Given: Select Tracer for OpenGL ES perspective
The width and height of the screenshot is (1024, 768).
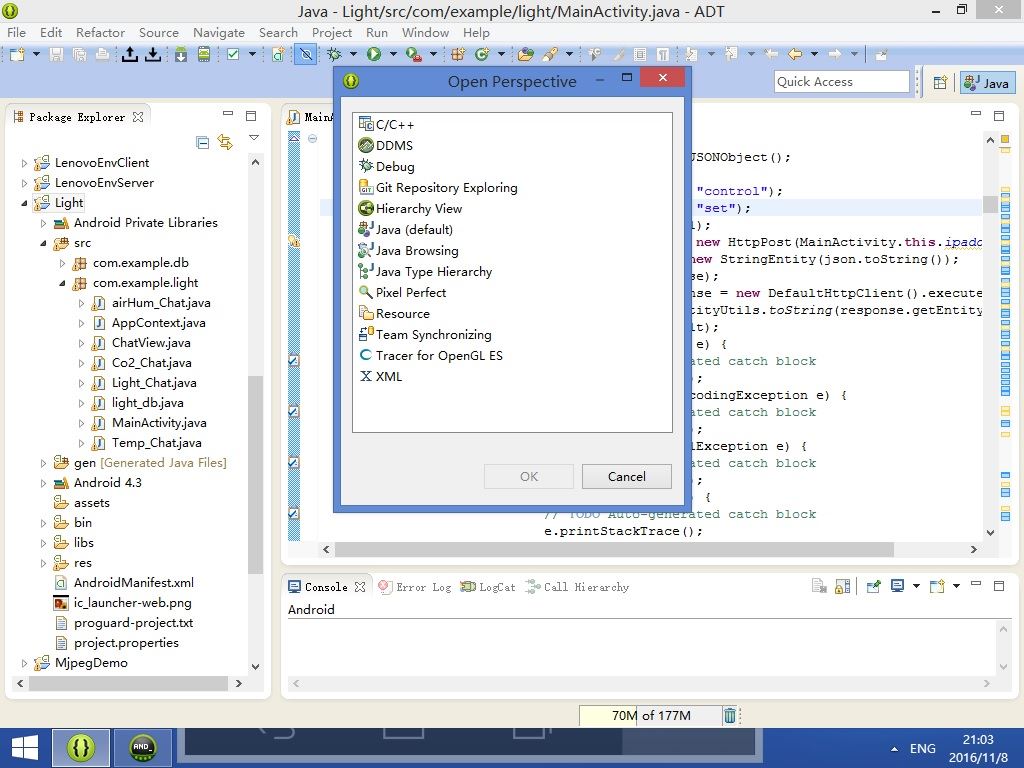Looking at the screenshot, I should [x=431, y=356].
